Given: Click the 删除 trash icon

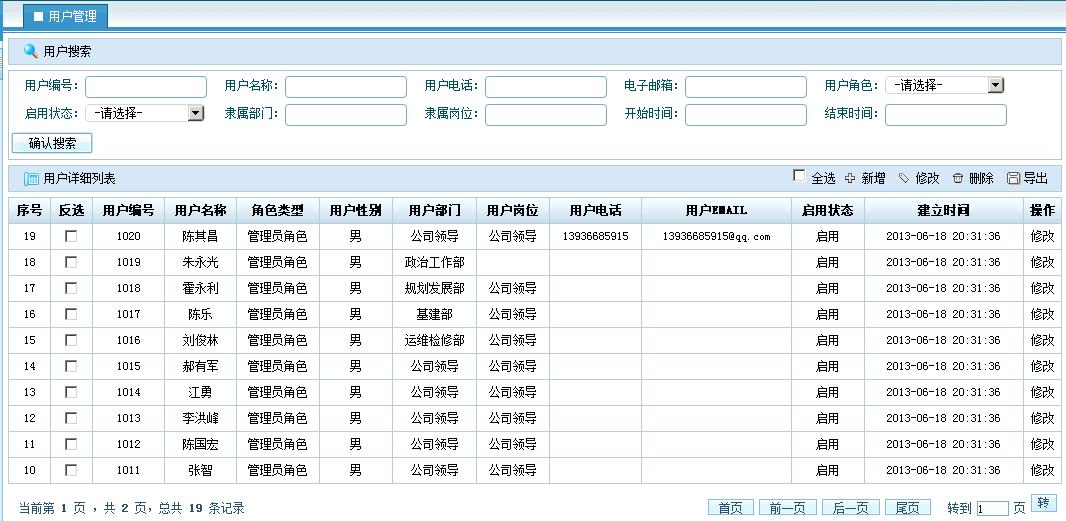Looking at the screenshot, I should click(958, 178).
